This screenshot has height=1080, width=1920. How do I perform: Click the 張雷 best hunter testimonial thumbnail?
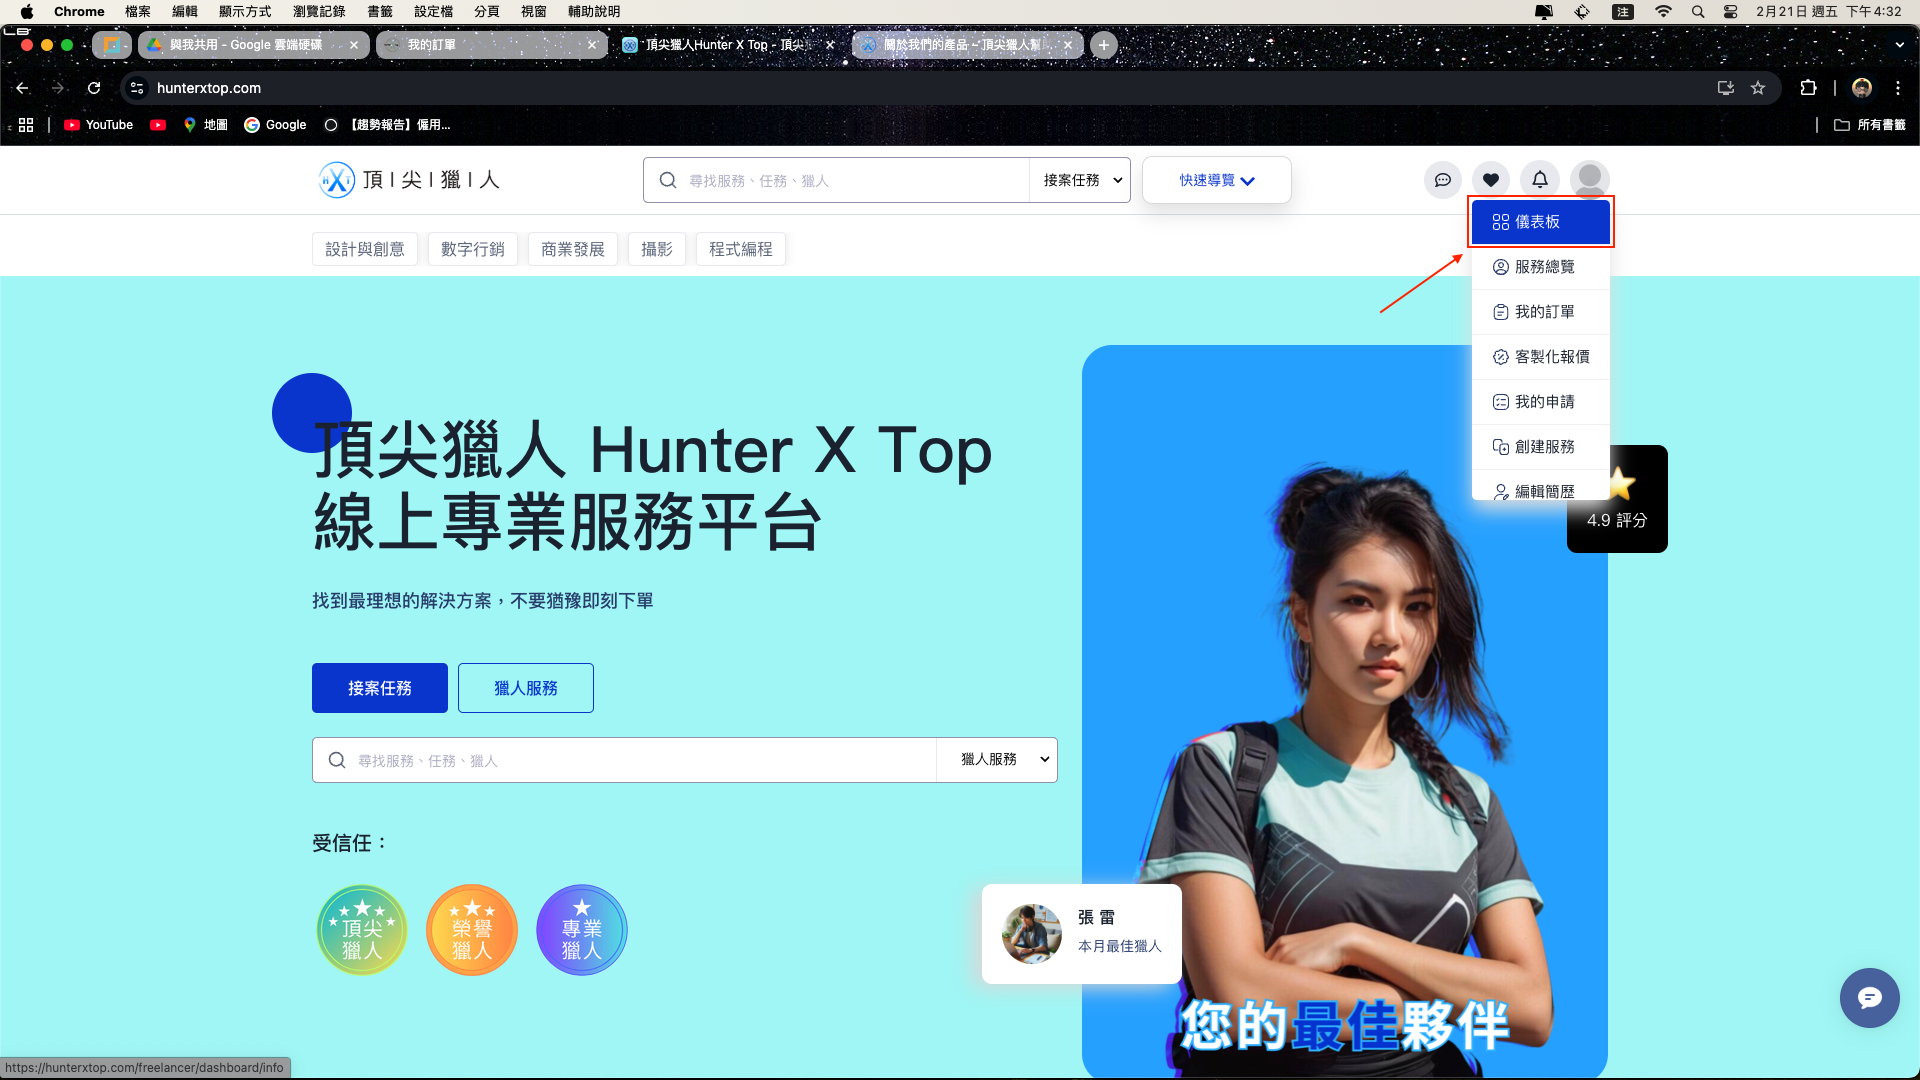tap(1031, 934)
